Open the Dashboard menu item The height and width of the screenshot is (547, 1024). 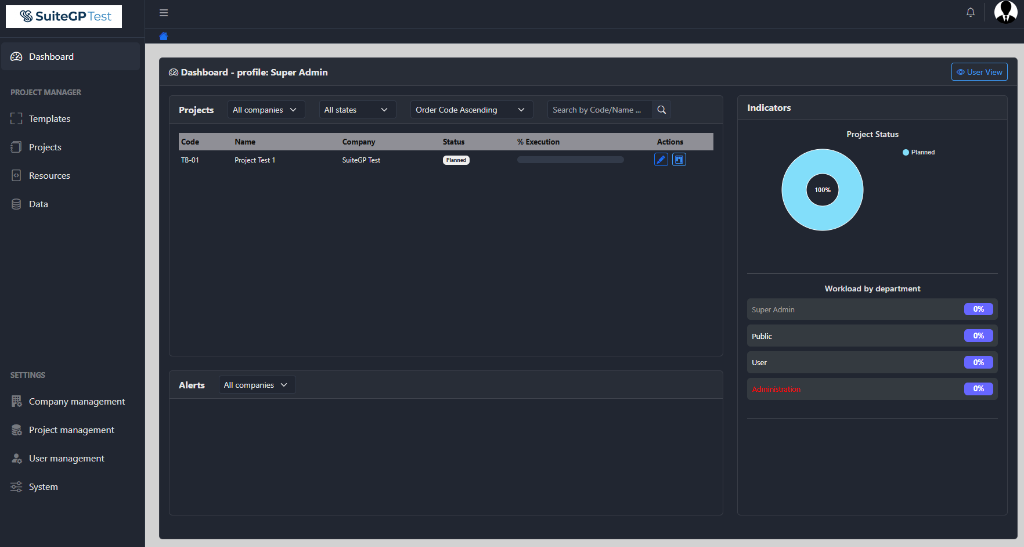[71, 57]
